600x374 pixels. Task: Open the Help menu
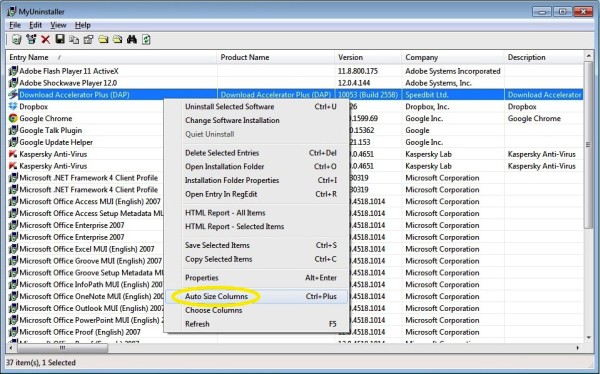point(83,25)
